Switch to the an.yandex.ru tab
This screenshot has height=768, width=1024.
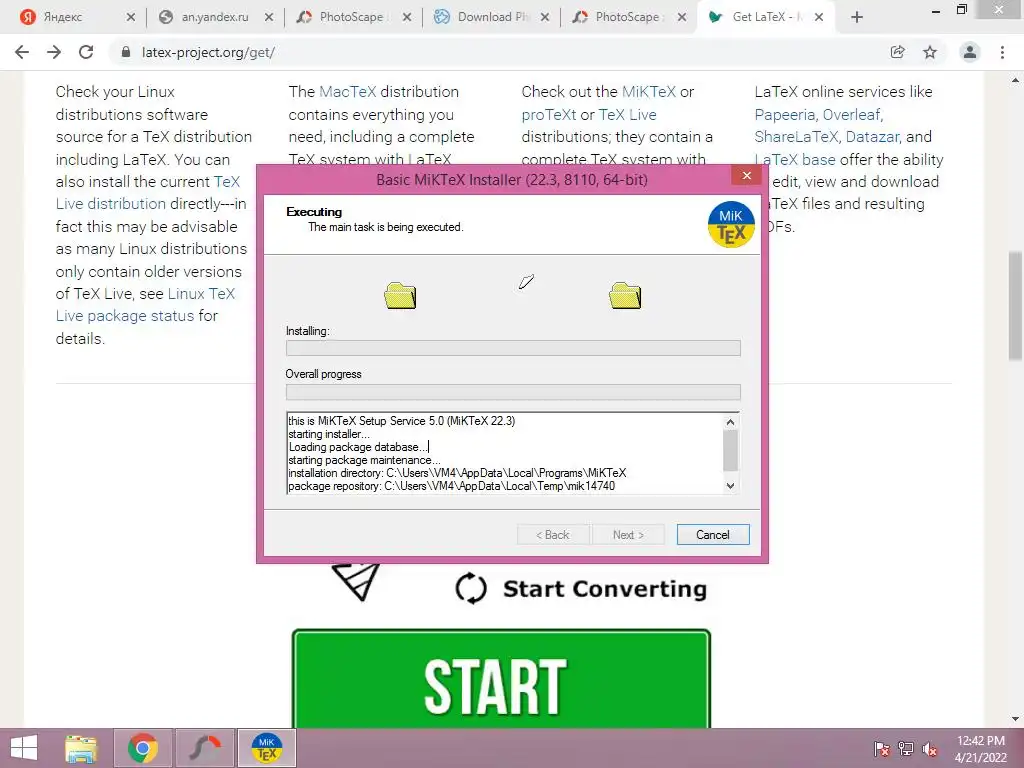(214, 17)
